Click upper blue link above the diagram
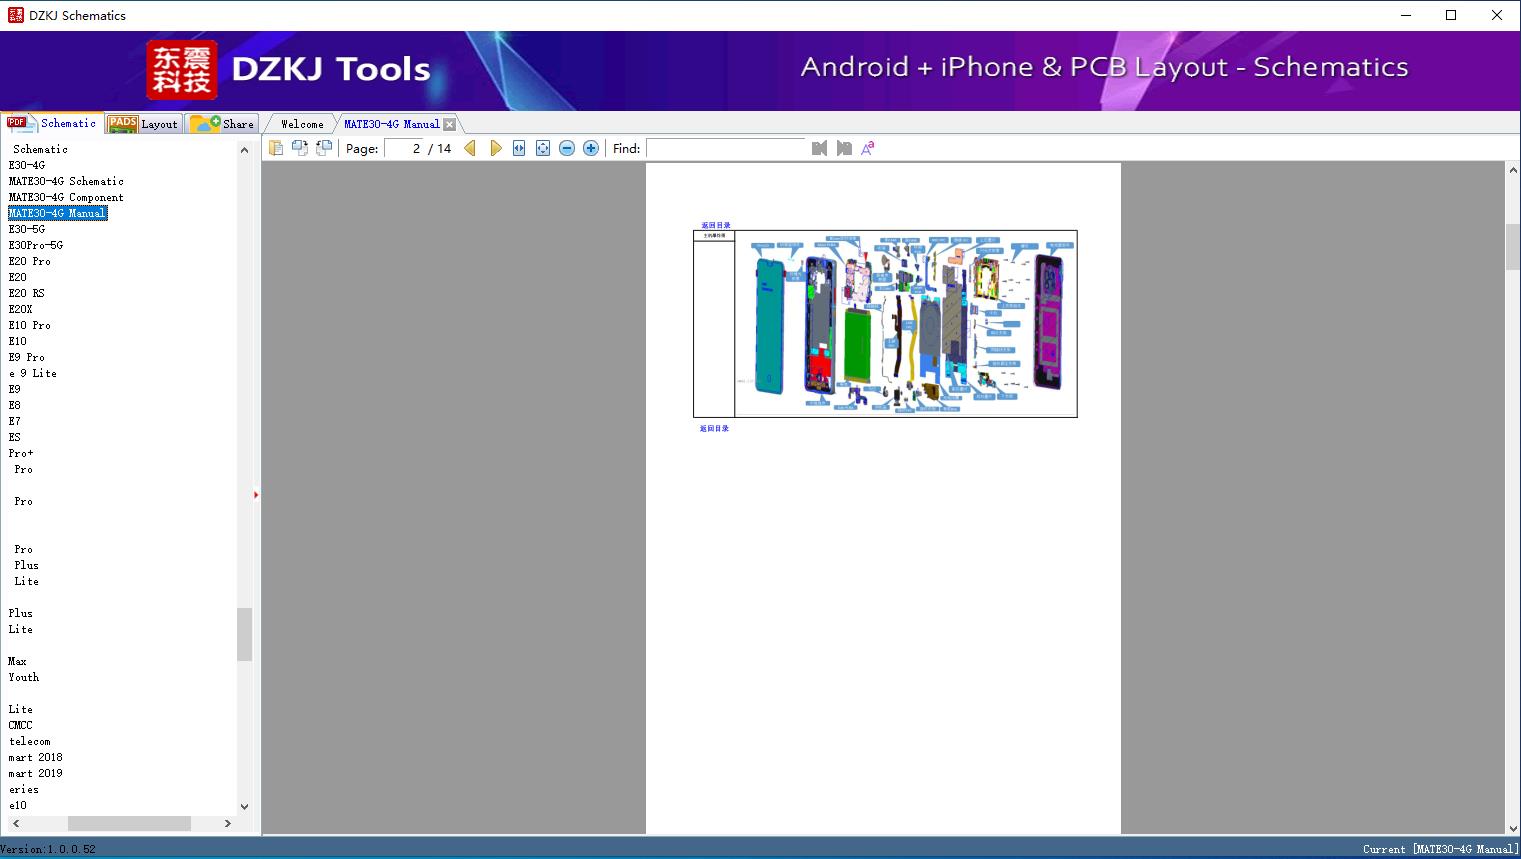The image size is (1521, 859). point(716,225)
